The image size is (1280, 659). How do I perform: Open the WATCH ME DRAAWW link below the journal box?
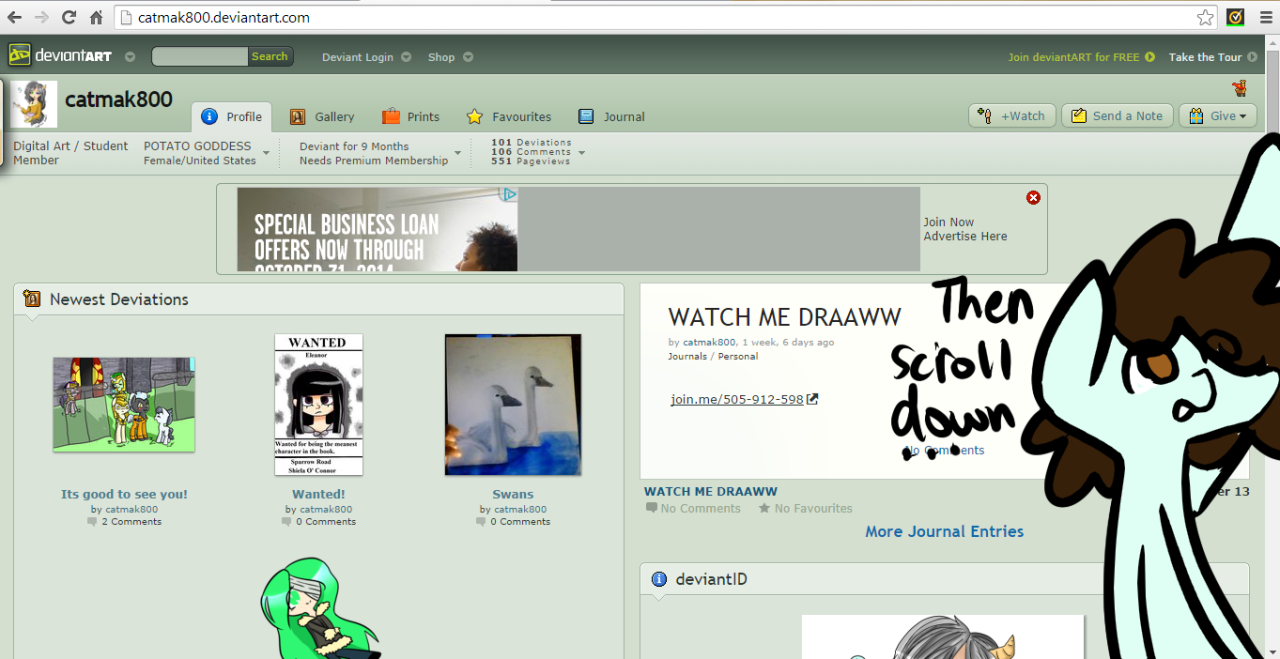(x=711, y=491)
